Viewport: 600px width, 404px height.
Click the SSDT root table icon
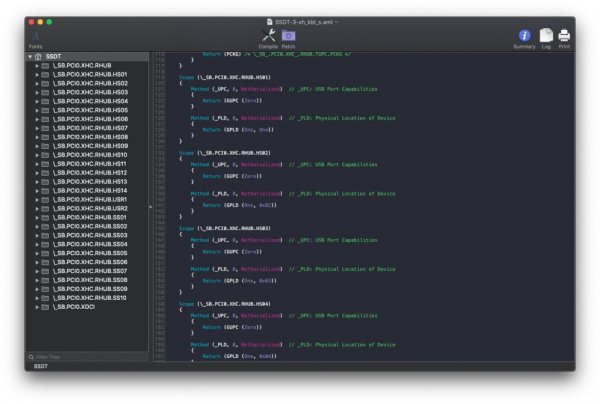pos(38,57)
